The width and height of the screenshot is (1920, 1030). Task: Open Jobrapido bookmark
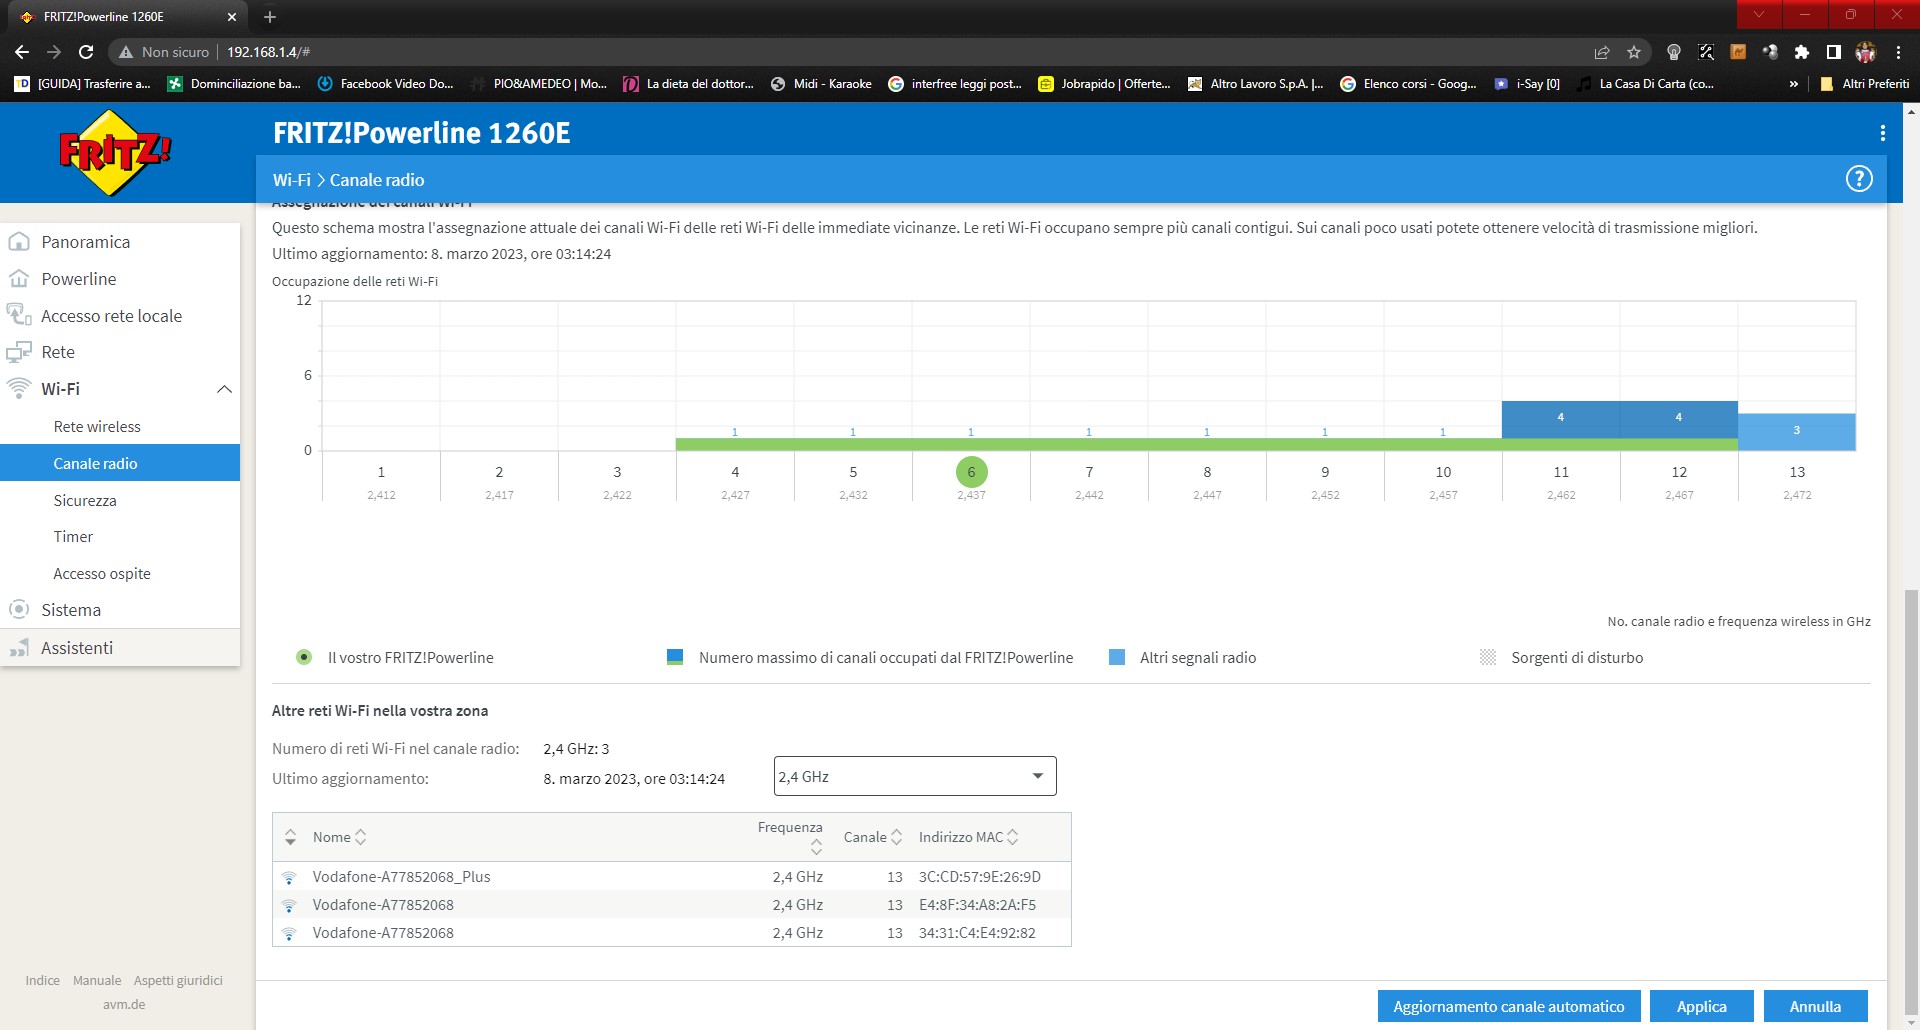coord(1104,84)
